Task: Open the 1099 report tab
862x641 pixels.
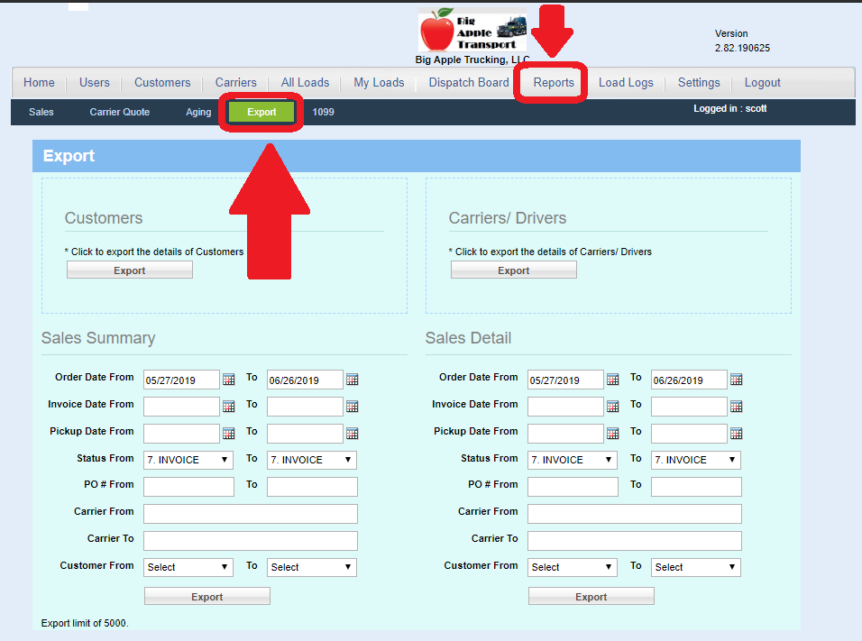Action: point(323,112)
